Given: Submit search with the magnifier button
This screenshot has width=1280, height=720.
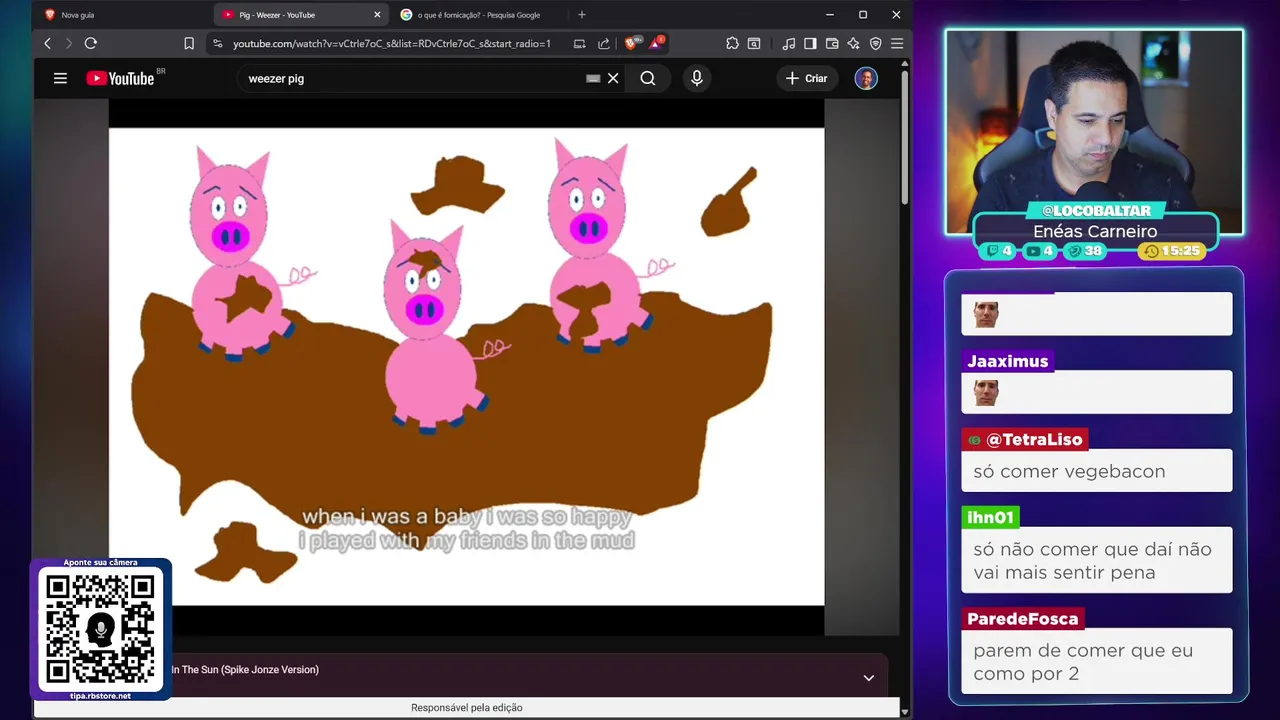Looking at the screenshot, I should pos(648,78).
